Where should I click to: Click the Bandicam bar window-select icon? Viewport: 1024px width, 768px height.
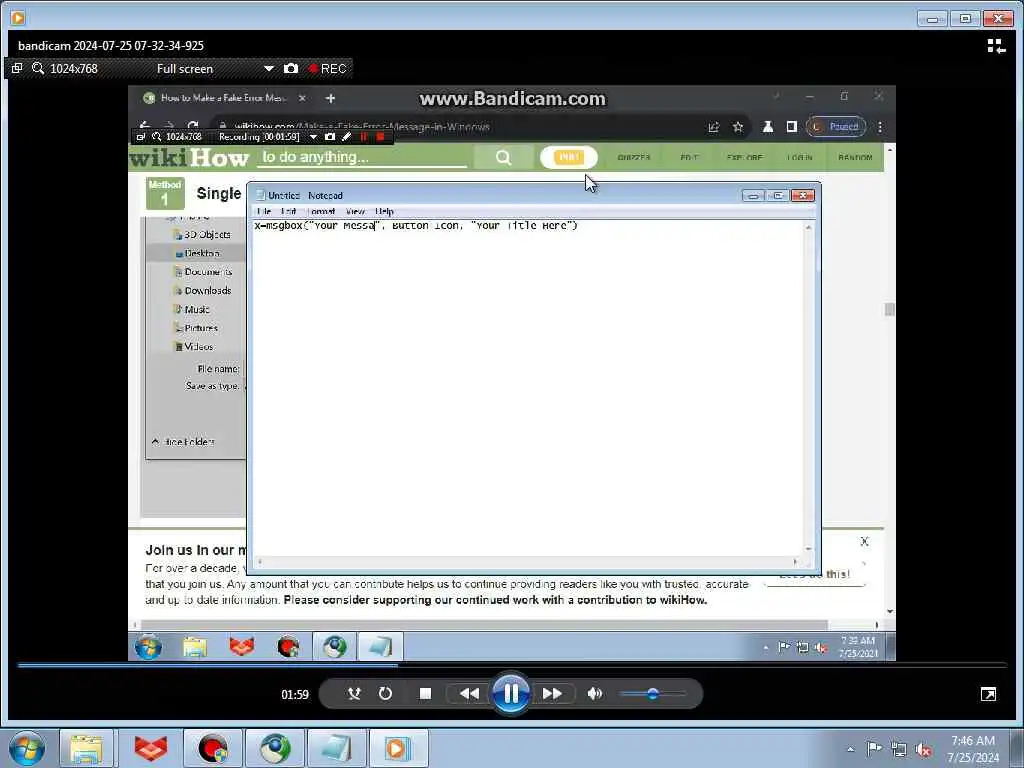tap(17, 68)
